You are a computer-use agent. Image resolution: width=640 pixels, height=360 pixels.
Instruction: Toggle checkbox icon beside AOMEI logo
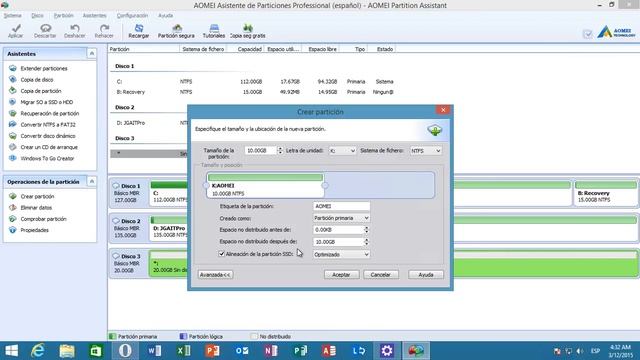[x=587, y=34]
